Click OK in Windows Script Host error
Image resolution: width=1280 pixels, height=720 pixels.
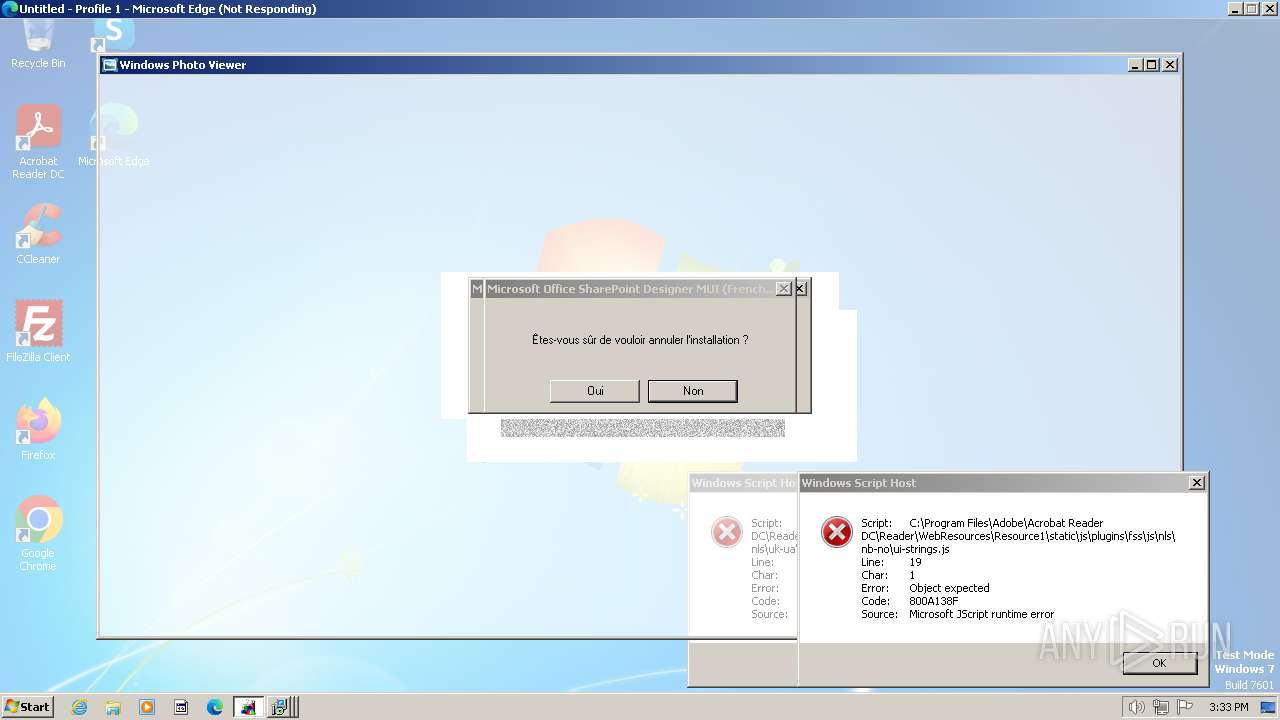point(1159,663)
